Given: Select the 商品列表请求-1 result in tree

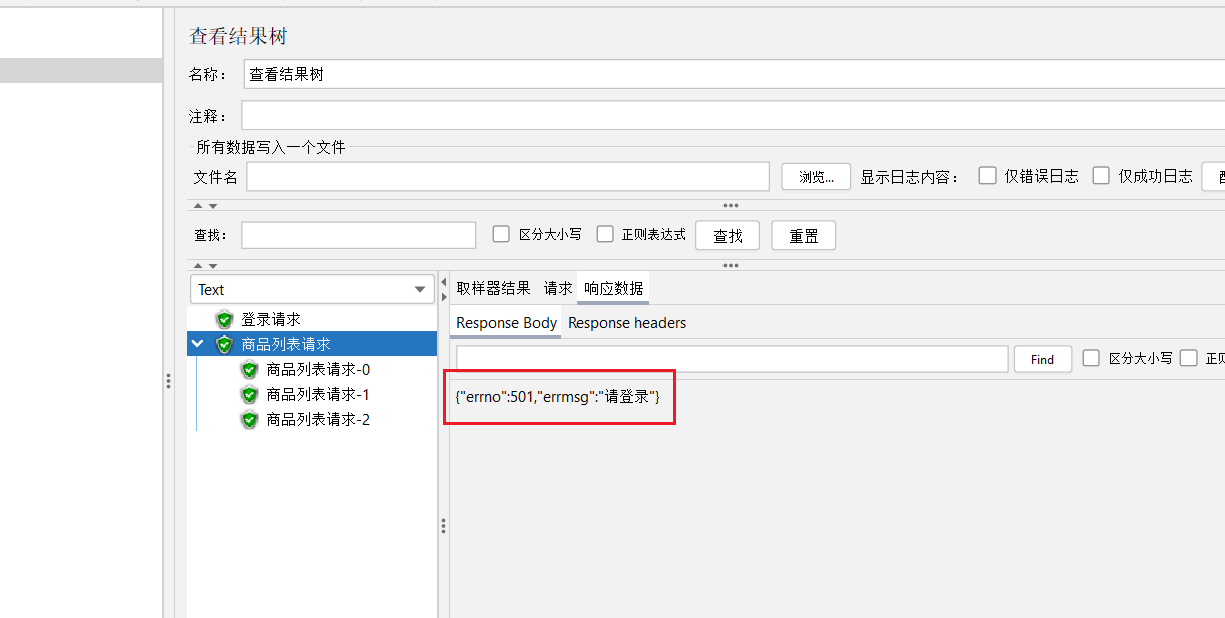Looking at the screenshot, I should pos(318,395).
